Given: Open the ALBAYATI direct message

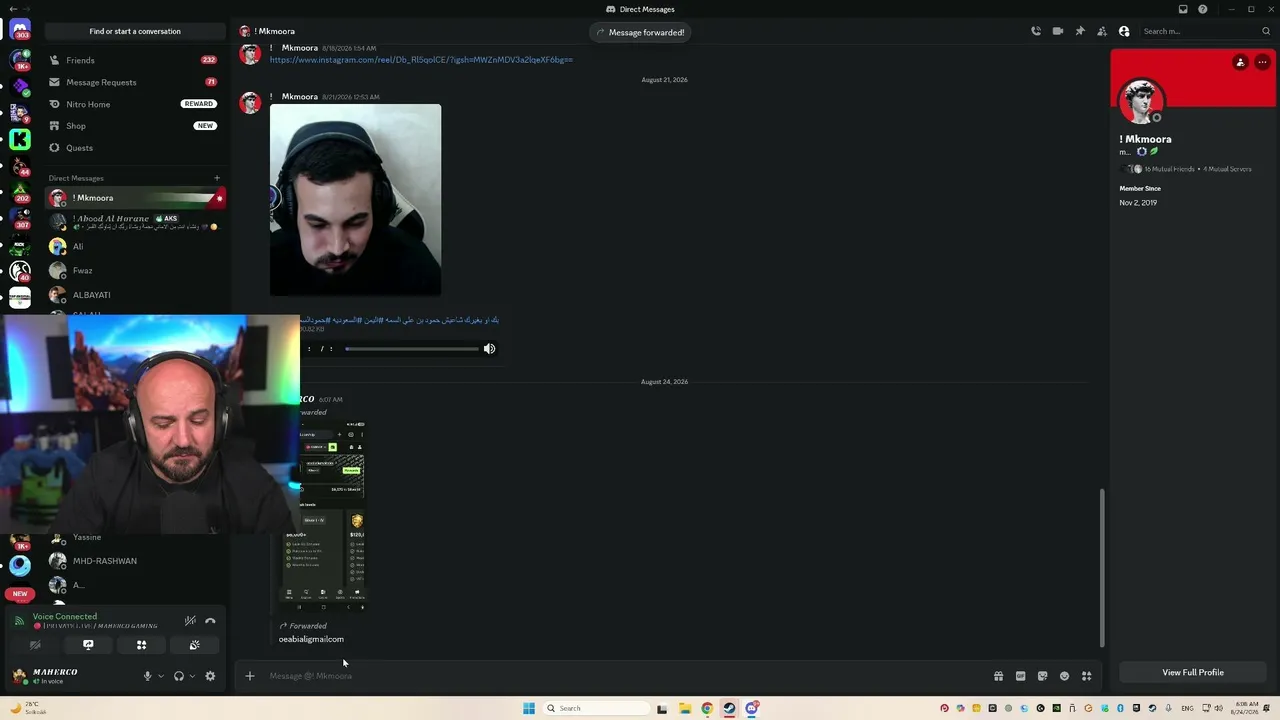Looking at the screenshot, I should pyautogui.click(x=135, y=295).
